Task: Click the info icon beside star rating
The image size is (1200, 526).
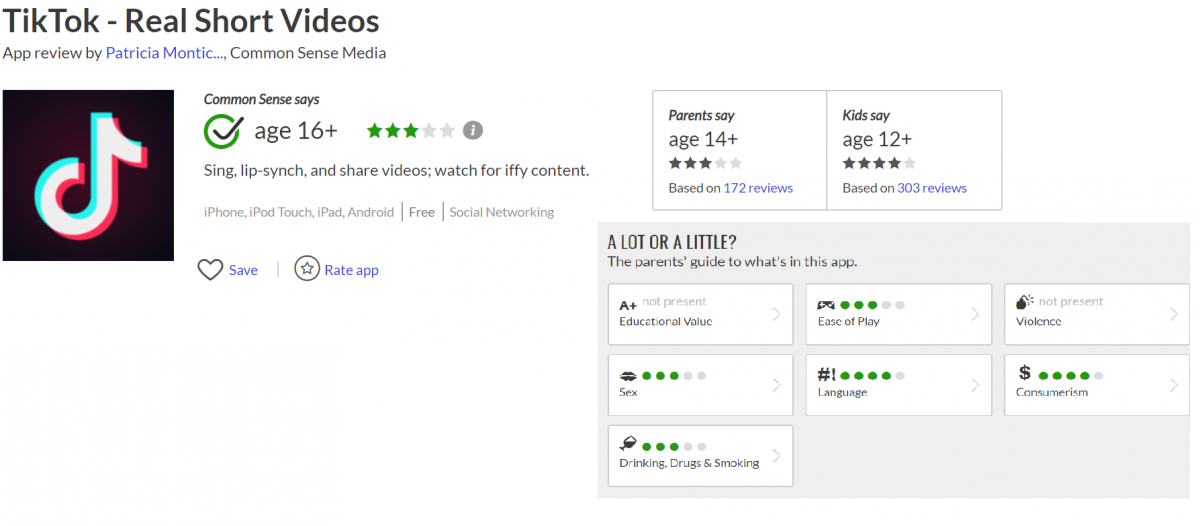Action: pyautogui.click(x=473, y=131)
